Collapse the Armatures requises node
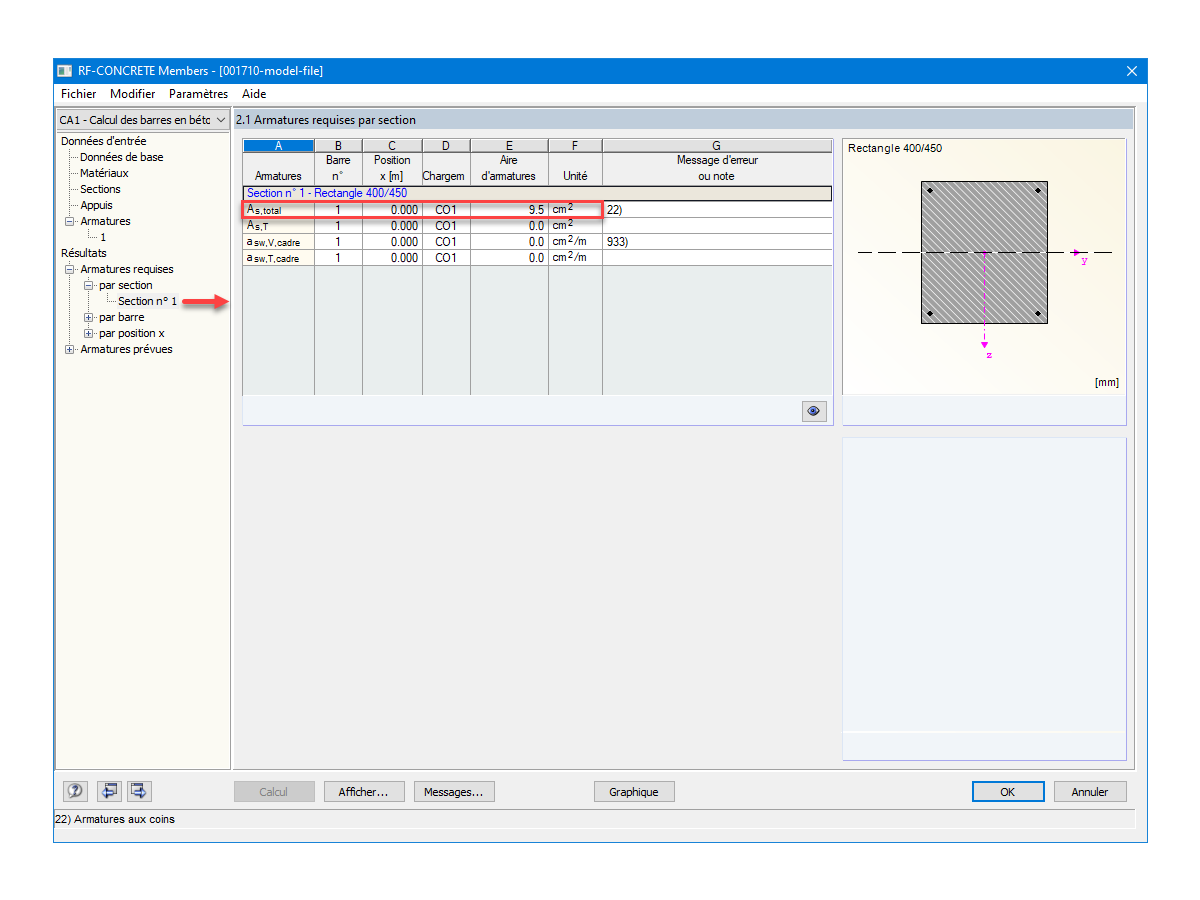1200x900 pixels. pyautogui.click(x=70, y=269)
